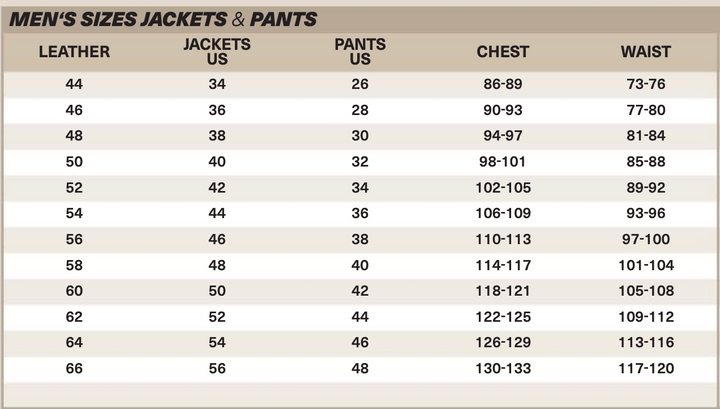720x409 pixels.
Task: Click the jackets US size 56 cell
Action: [x=217, y=368]
